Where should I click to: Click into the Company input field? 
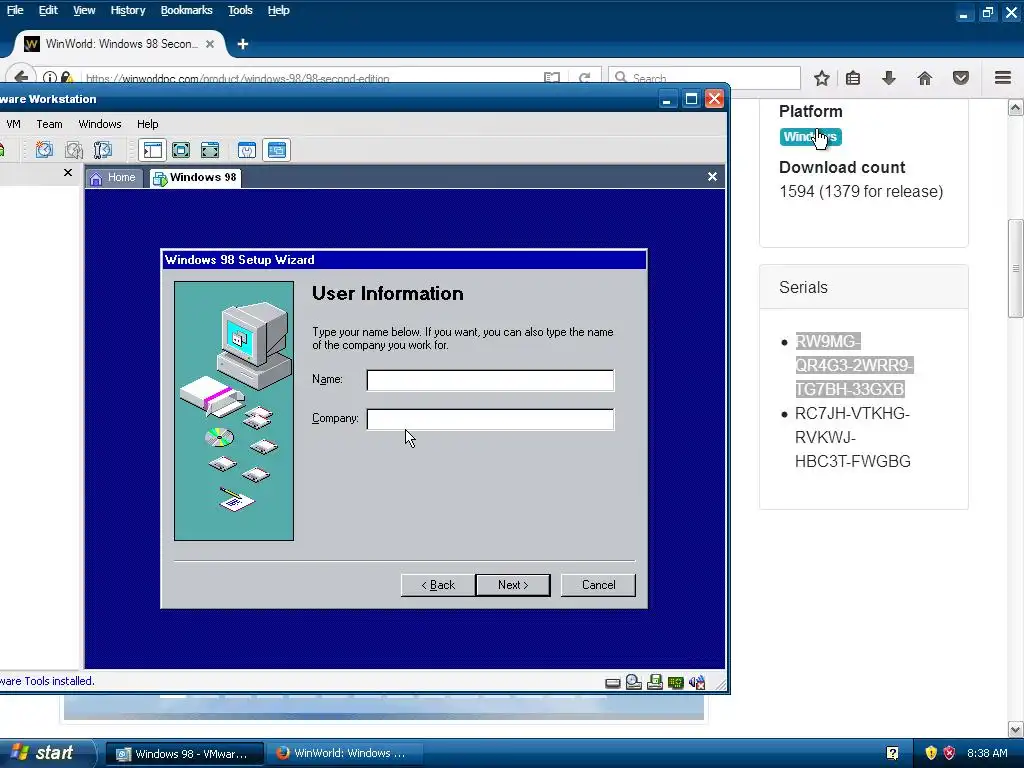490,419
